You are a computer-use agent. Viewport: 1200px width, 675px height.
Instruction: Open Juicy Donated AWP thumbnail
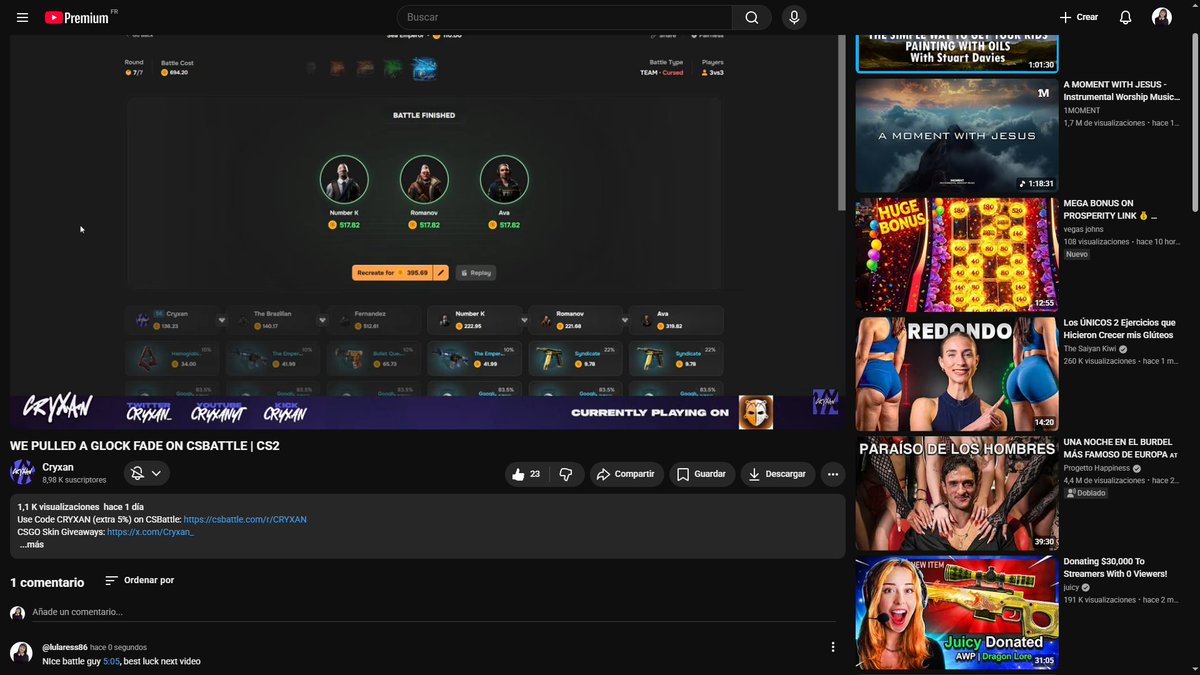coord(956,613)
